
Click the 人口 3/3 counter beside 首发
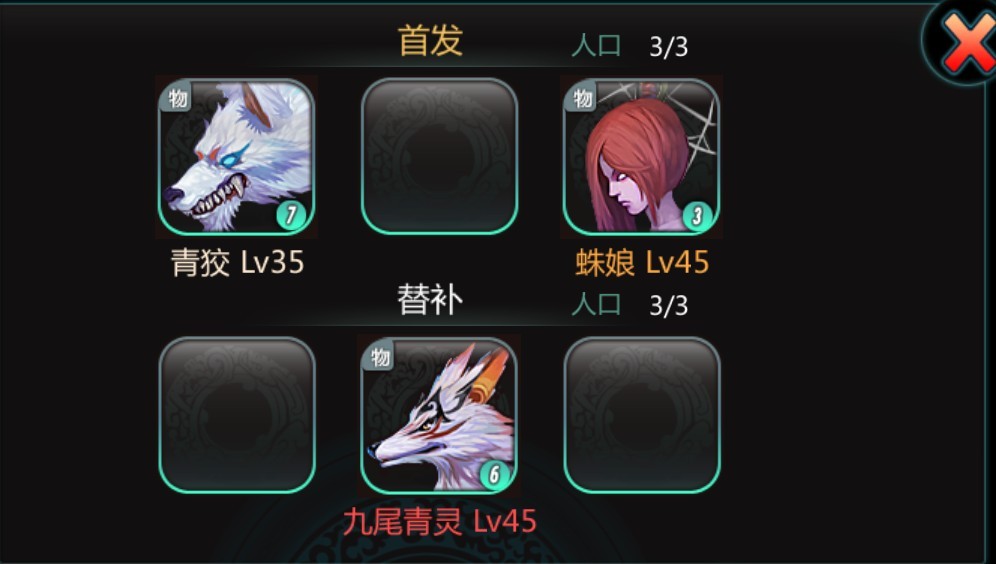pyautogui.click(x=629, y=46)
